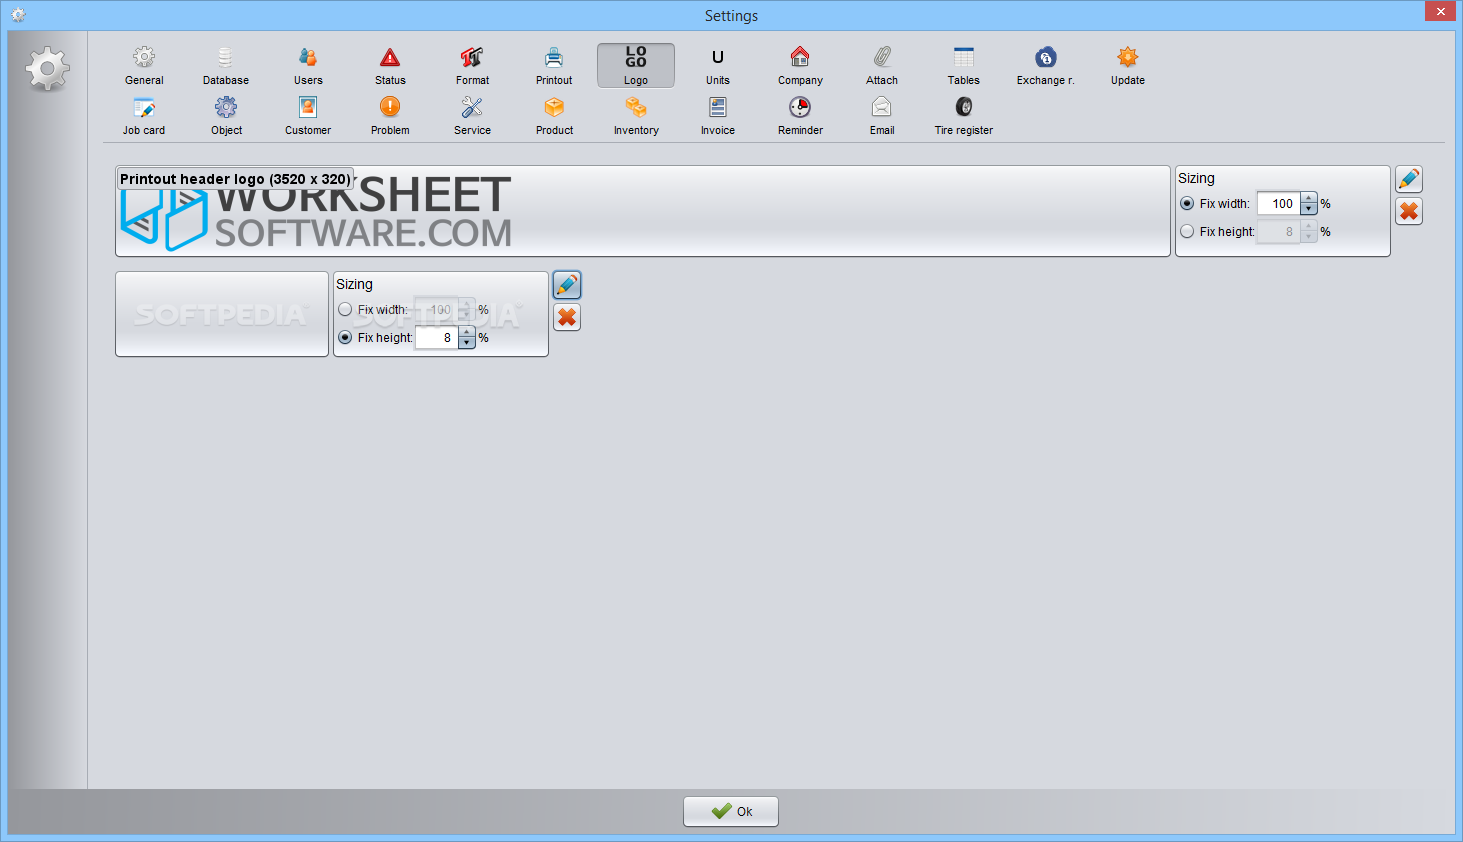Open the Inventory settings section

pos(636,116)
